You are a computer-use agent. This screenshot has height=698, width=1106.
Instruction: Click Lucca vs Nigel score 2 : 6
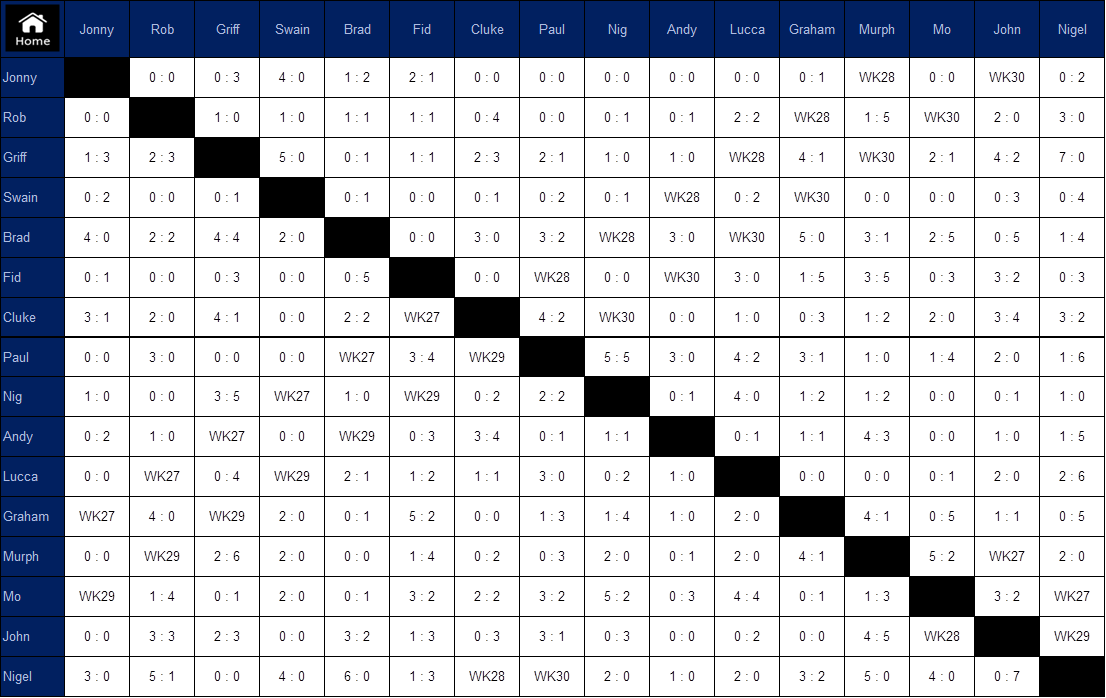(x=1072, y=477)
